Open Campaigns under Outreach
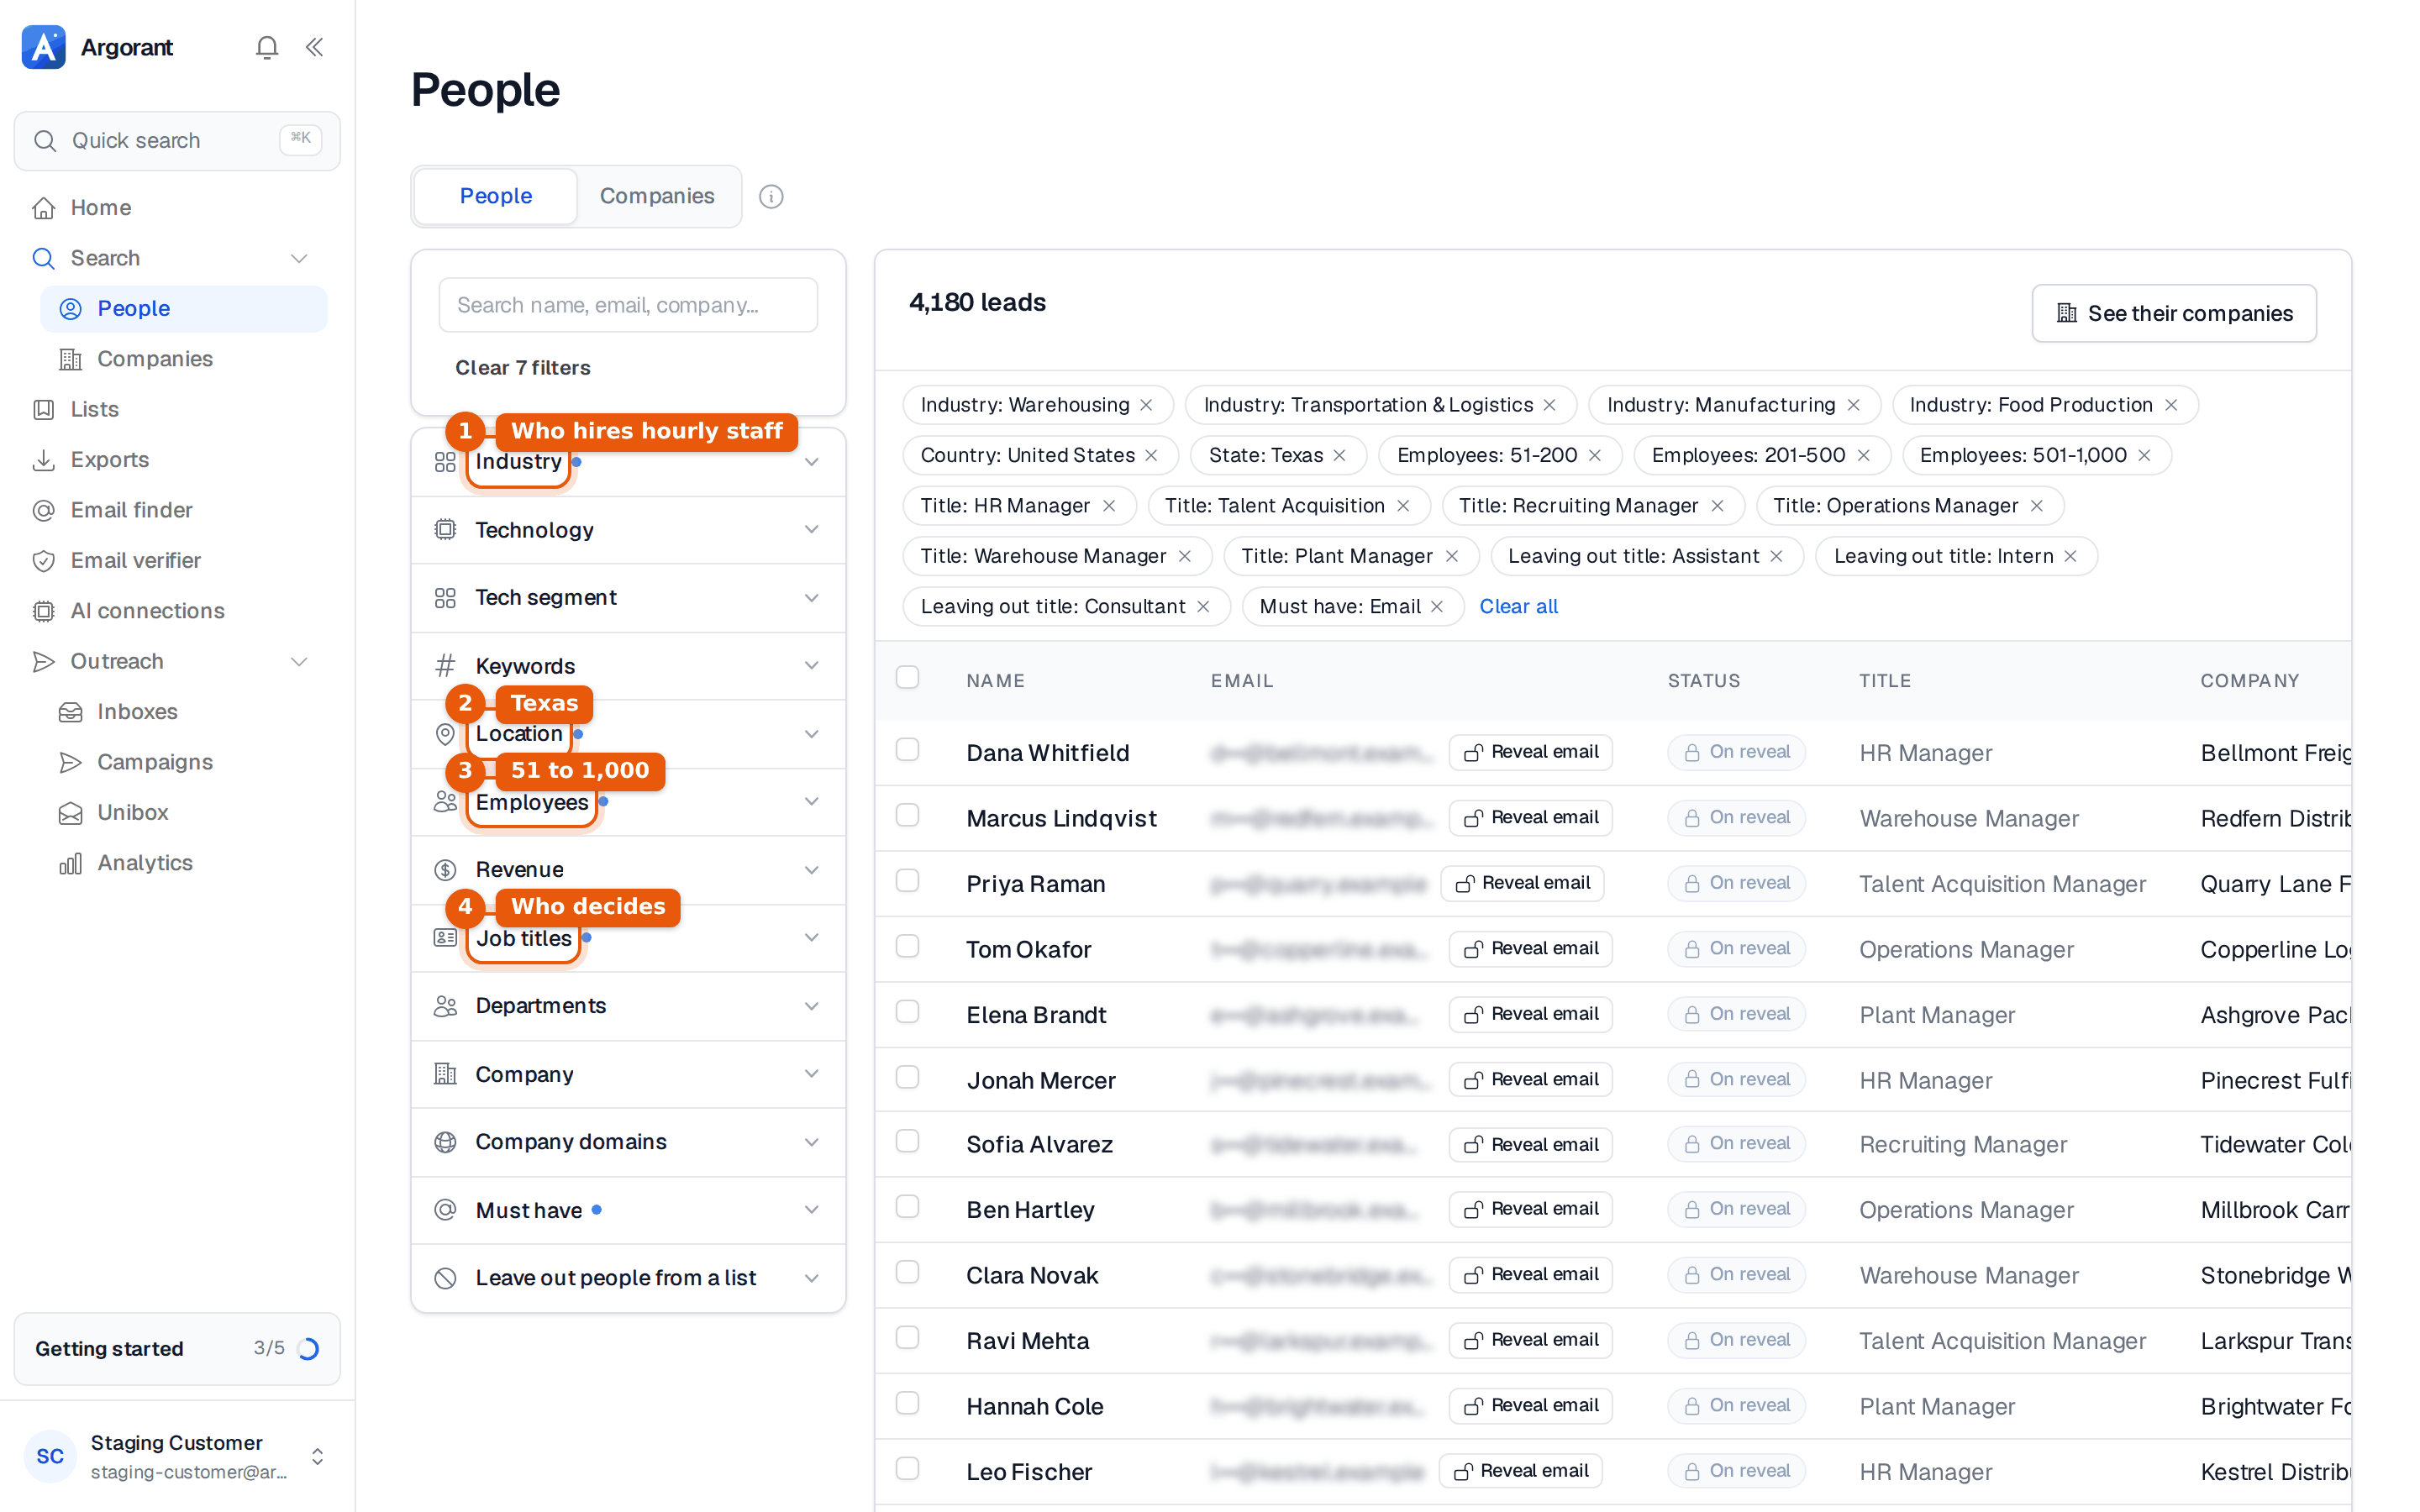 point(154,762)
